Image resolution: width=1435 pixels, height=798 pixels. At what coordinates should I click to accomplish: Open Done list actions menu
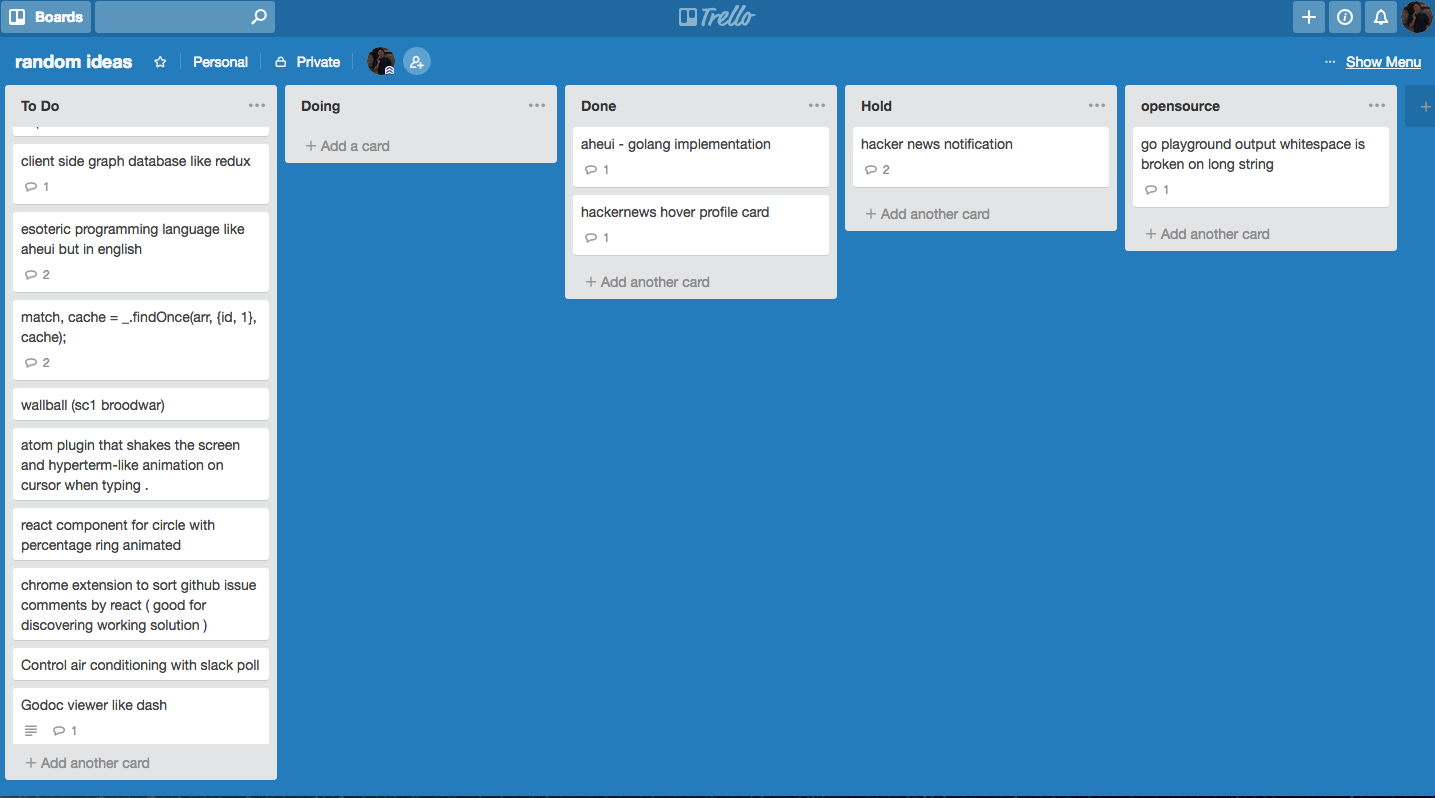(x=817, y=106)
